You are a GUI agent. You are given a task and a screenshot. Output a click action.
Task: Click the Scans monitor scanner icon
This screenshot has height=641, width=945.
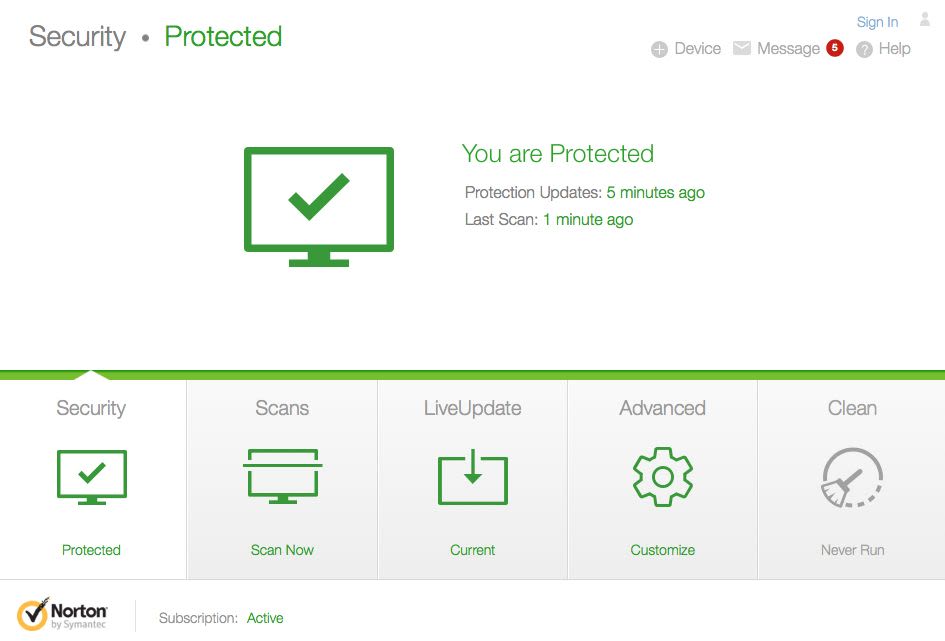click(282, 477)
